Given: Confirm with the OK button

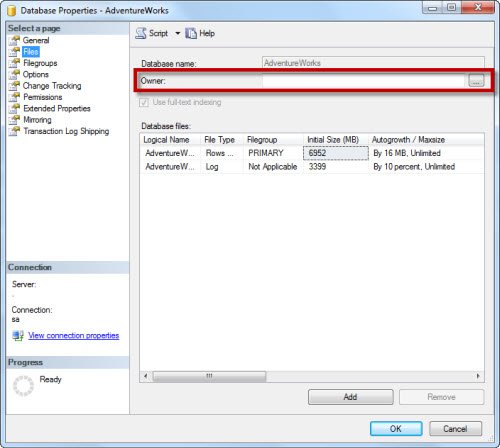Looking at the screenshot, I should tap(396, 429).
